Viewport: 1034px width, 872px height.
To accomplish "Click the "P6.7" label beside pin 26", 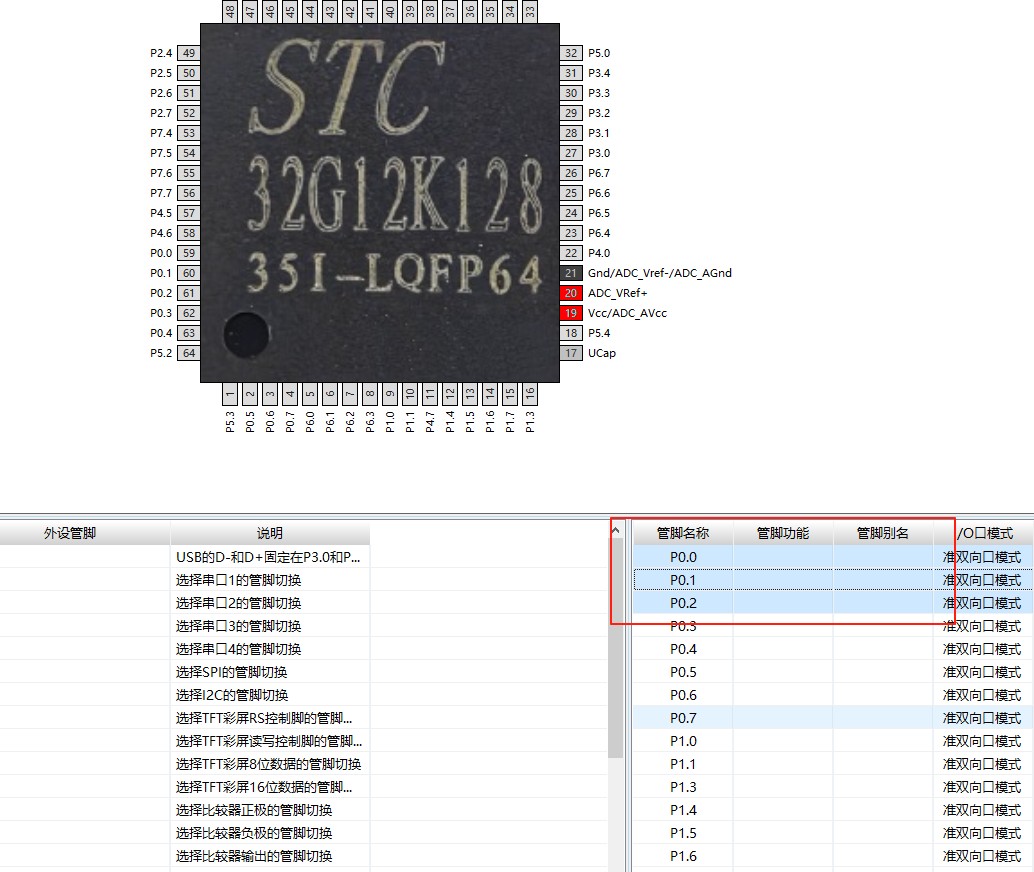I will tap(599, 173).
